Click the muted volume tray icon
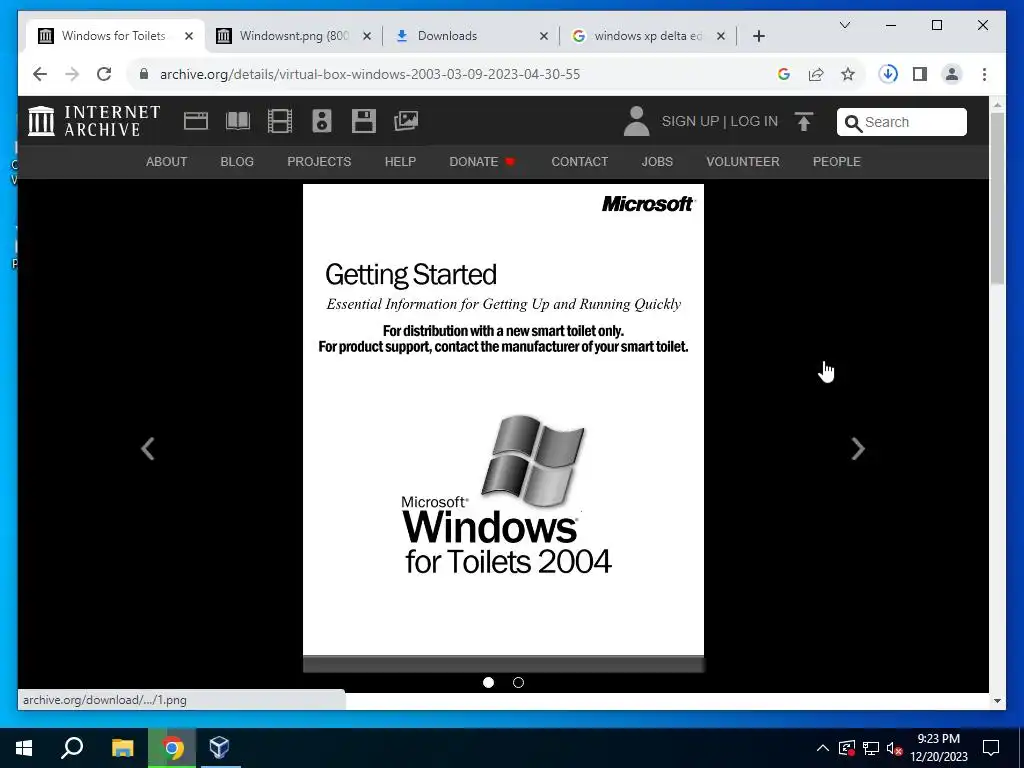The height and width of the screenshot is (768, 1024). tap(894, 748)
